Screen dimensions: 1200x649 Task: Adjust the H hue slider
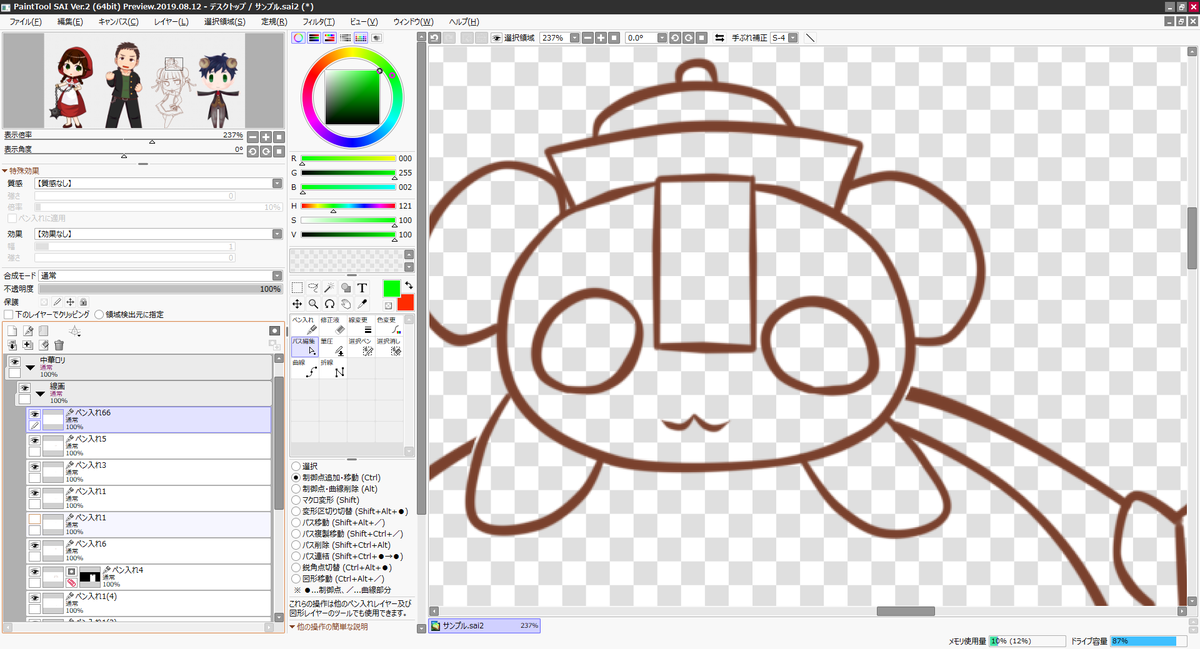coord(348,206)
